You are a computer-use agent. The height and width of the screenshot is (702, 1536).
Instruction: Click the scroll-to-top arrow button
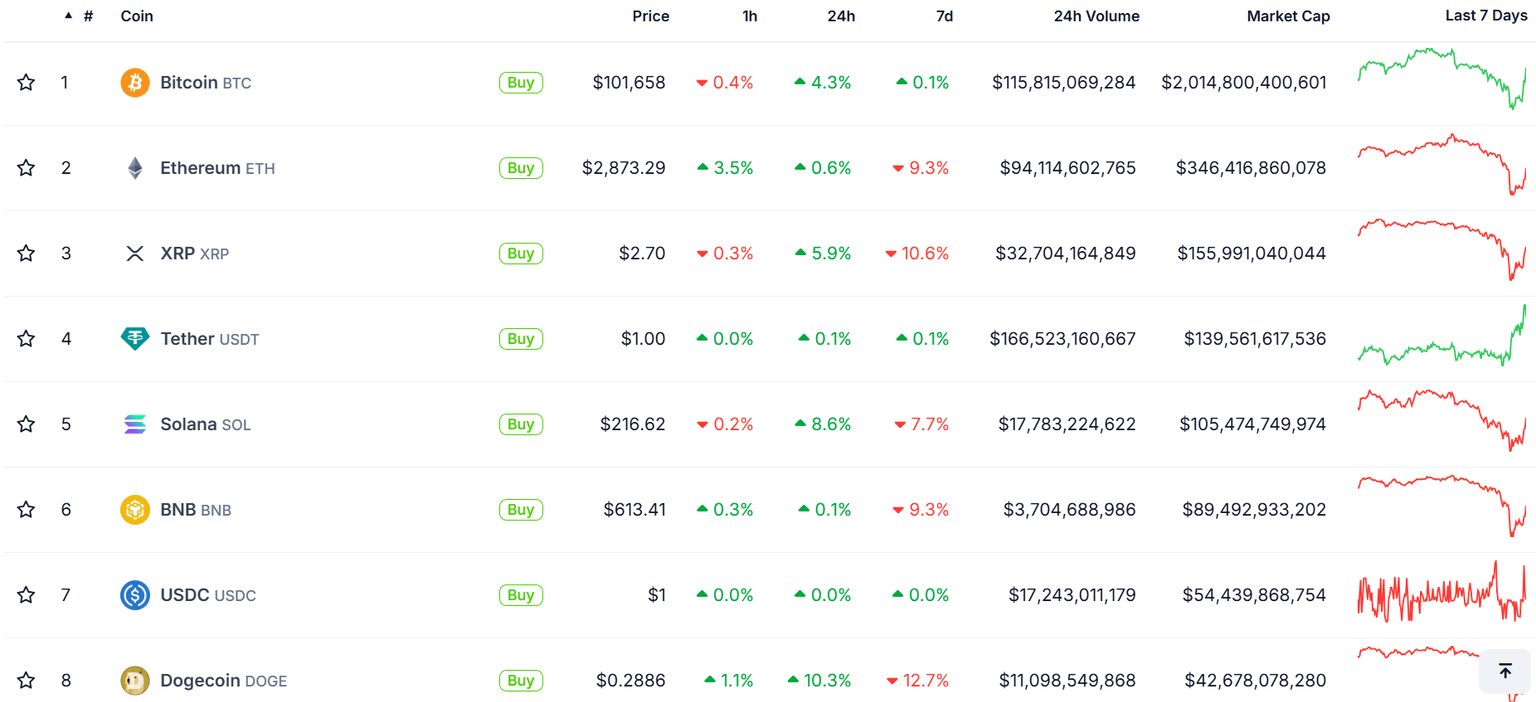coord(1504,671)
